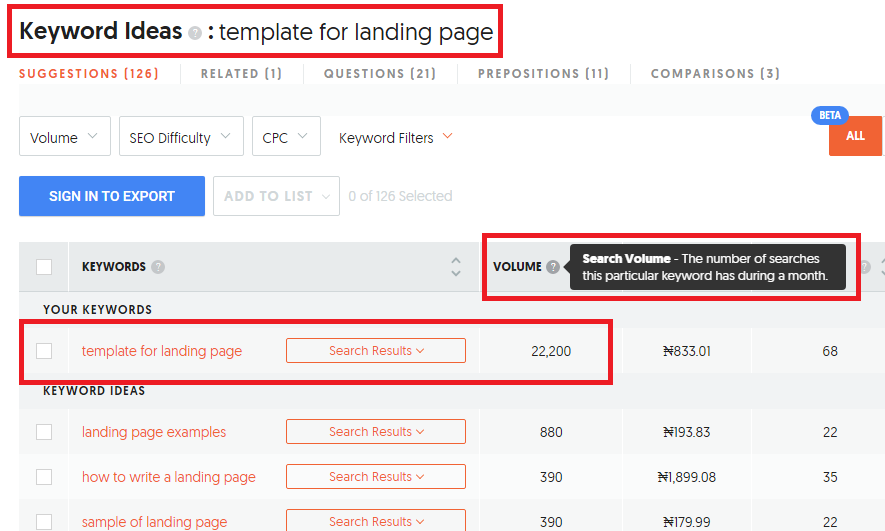This screenshot has width=885, height=531.
Task: Check the 'landing page examples' row checkbox
Action: pos(44,432)
